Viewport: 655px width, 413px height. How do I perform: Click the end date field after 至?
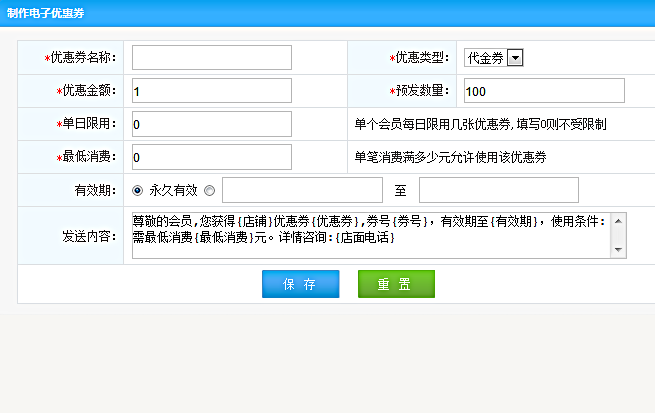[x=498, y=190]
